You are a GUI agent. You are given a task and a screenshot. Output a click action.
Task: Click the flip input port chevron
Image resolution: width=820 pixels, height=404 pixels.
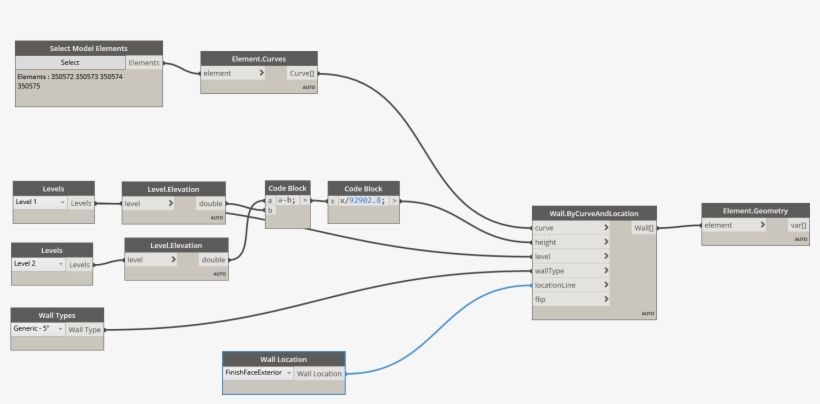606,299
